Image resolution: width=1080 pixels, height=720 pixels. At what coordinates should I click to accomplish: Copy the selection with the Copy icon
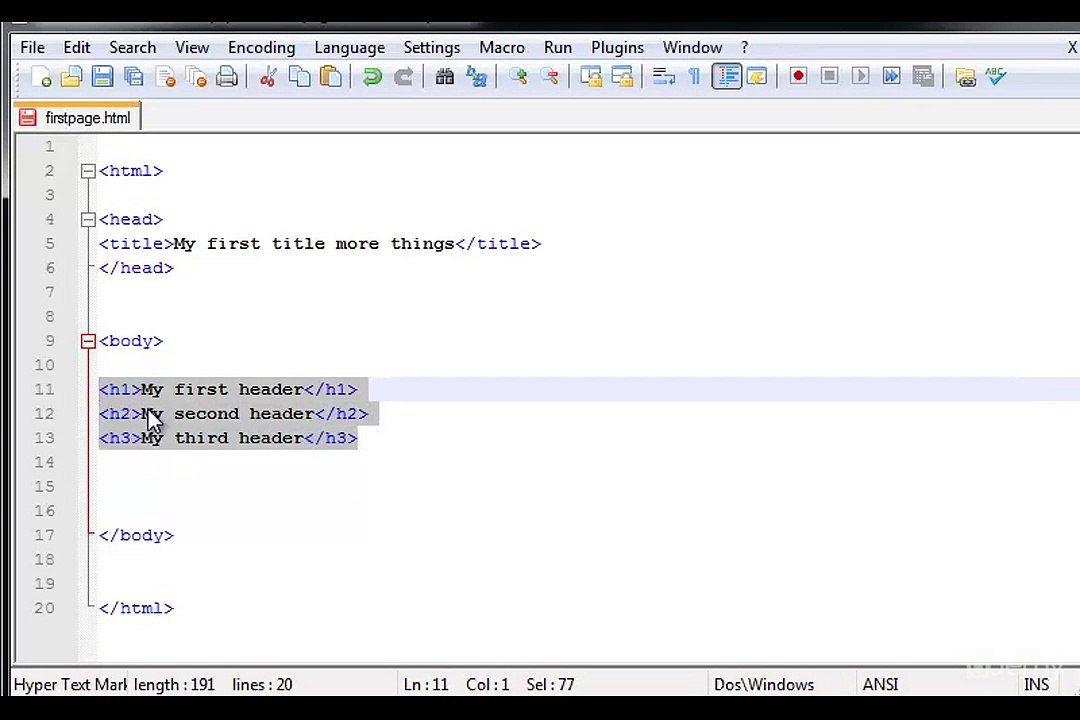[x=300, y=76]
